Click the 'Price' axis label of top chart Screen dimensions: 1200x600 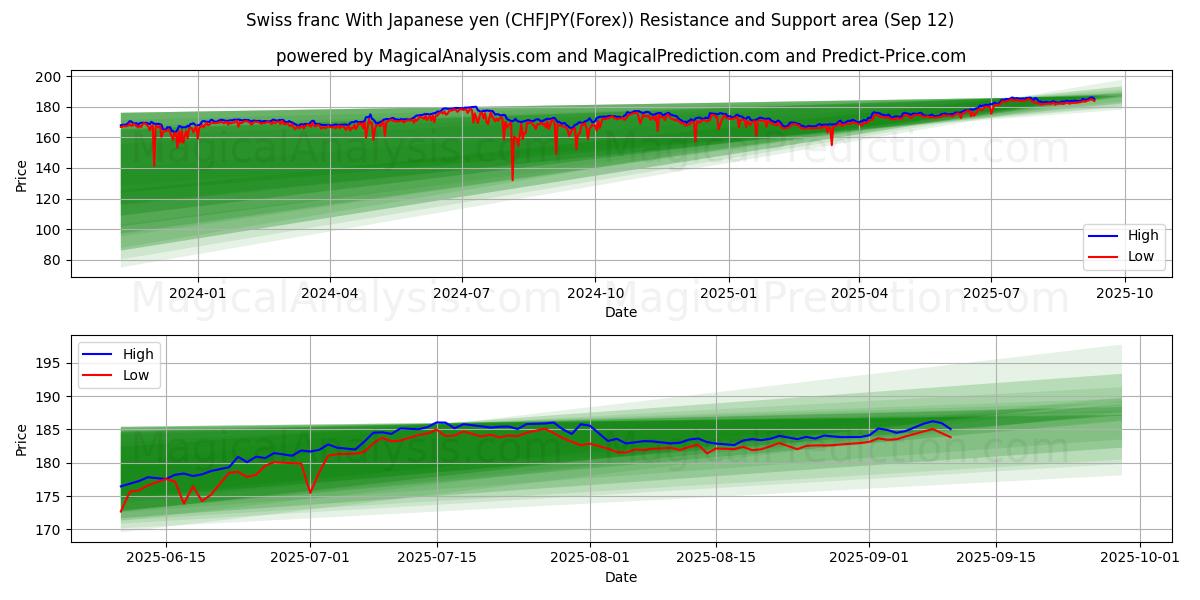[22, 176]
